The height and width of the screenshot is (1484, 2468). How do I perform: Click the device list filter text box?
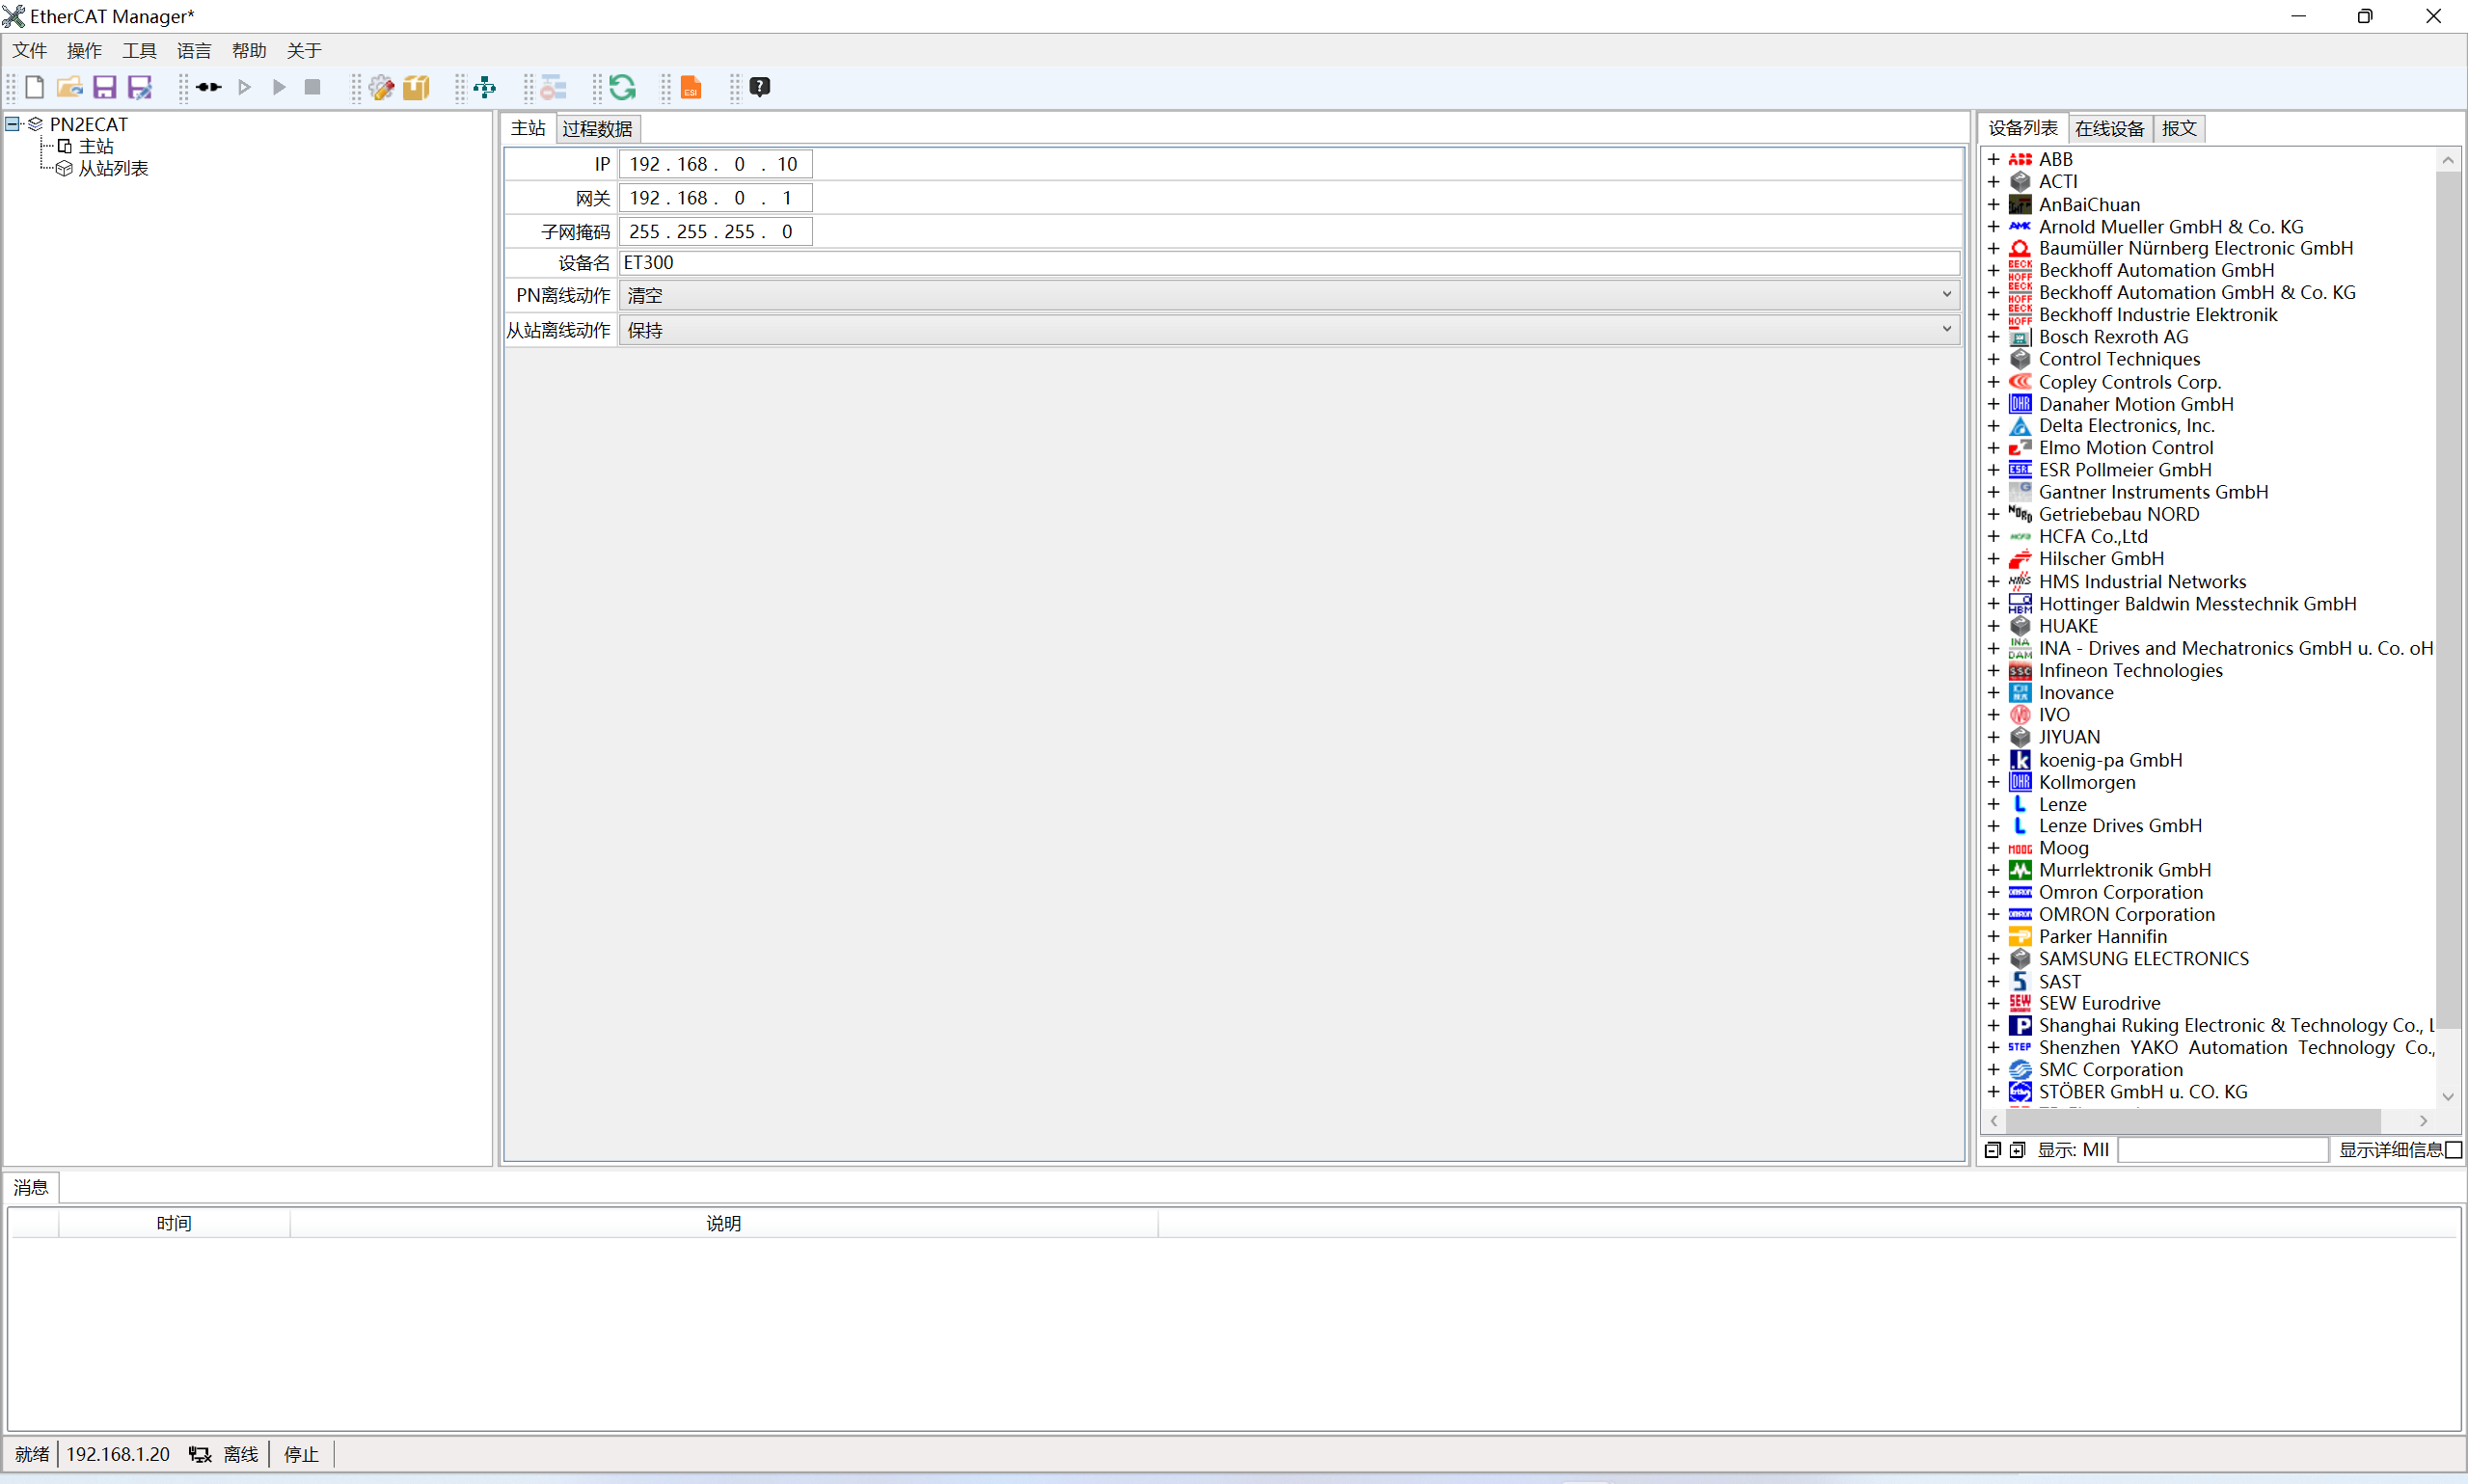coord(2223,1150)
